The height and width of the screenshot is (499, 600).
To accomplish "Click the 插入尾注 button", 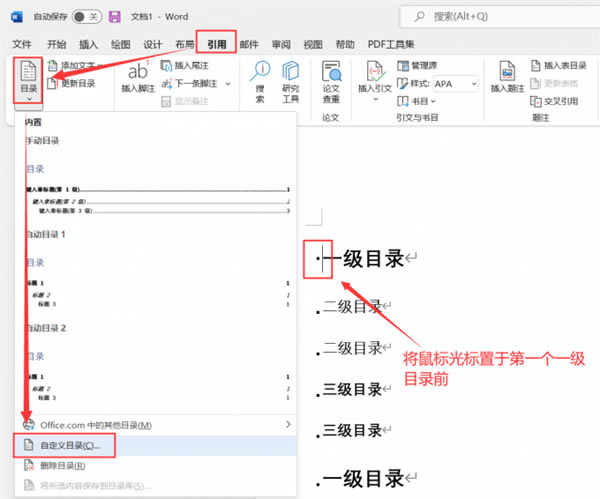I will point(184,65).
